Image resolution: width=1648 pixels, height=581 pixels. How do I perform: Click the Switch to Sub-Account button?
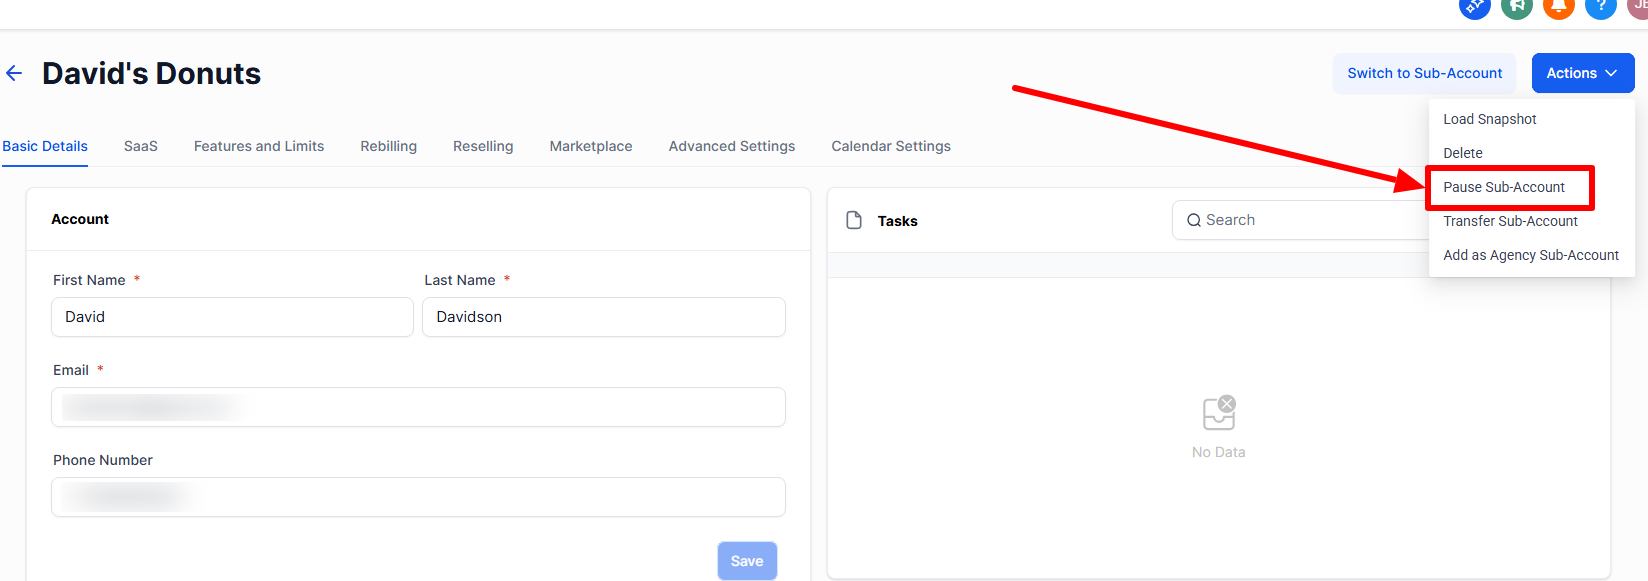click(x=1424, y=73)
